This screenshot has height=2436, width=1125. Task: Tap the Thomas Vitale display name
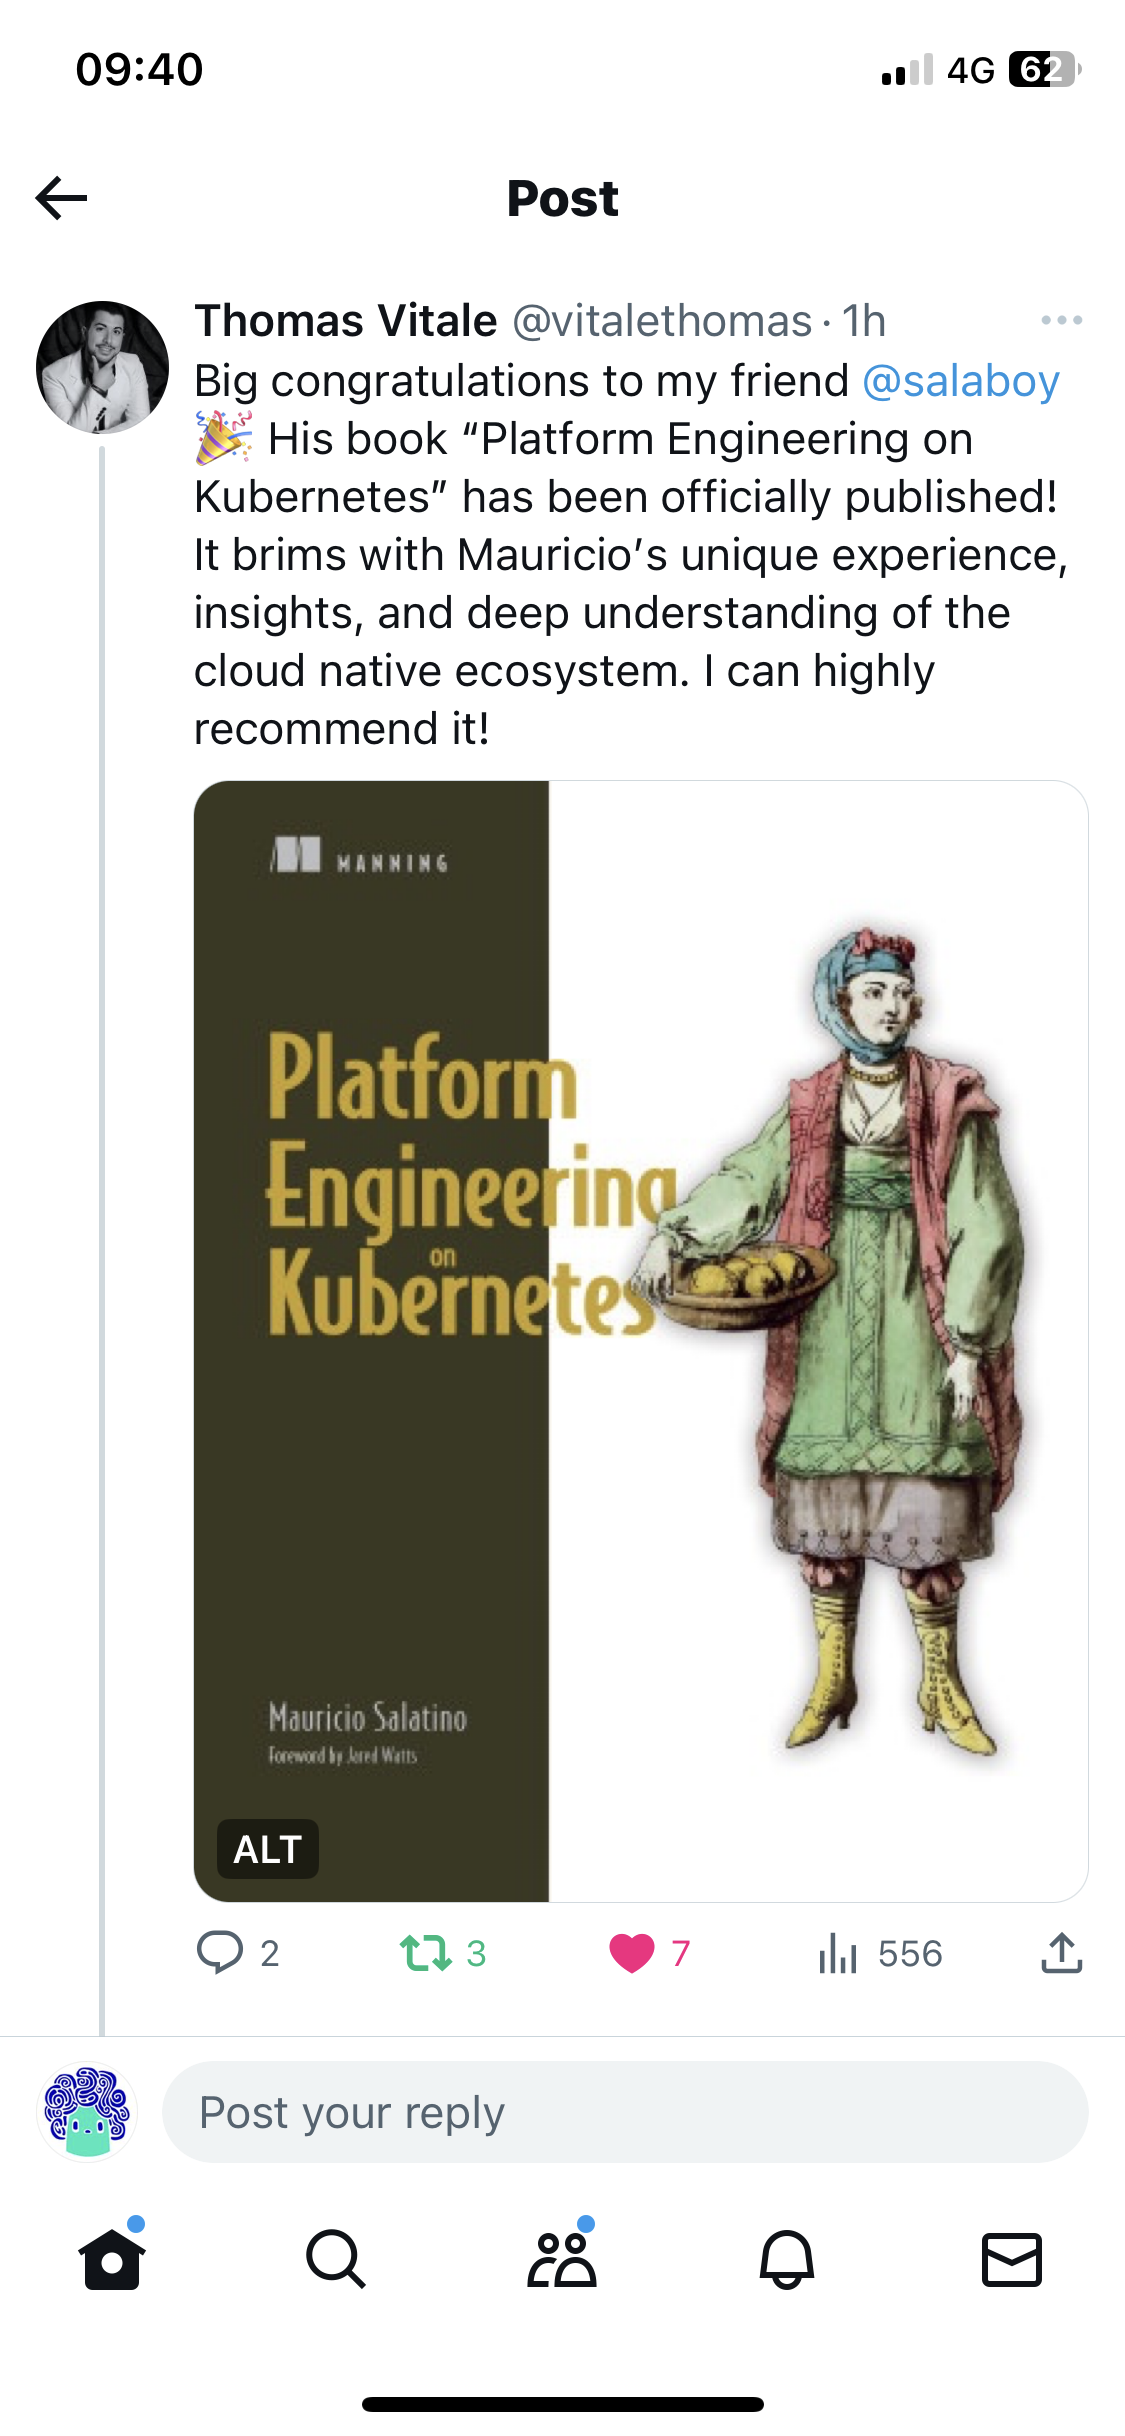coord(346,321)
